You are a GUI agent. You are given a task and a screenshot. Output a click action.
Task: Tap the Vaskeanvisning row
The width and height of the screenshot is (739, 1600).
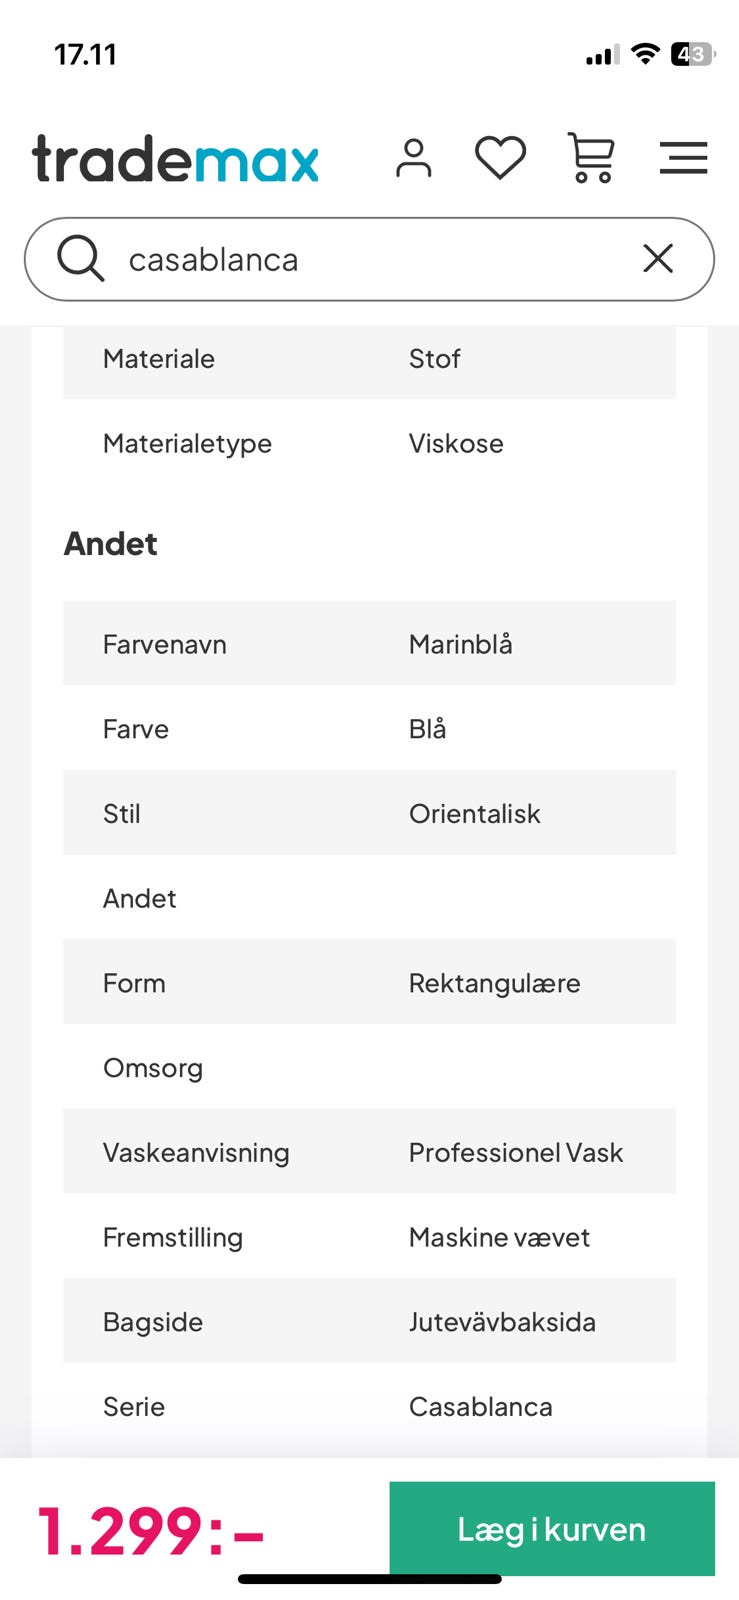369,1152
